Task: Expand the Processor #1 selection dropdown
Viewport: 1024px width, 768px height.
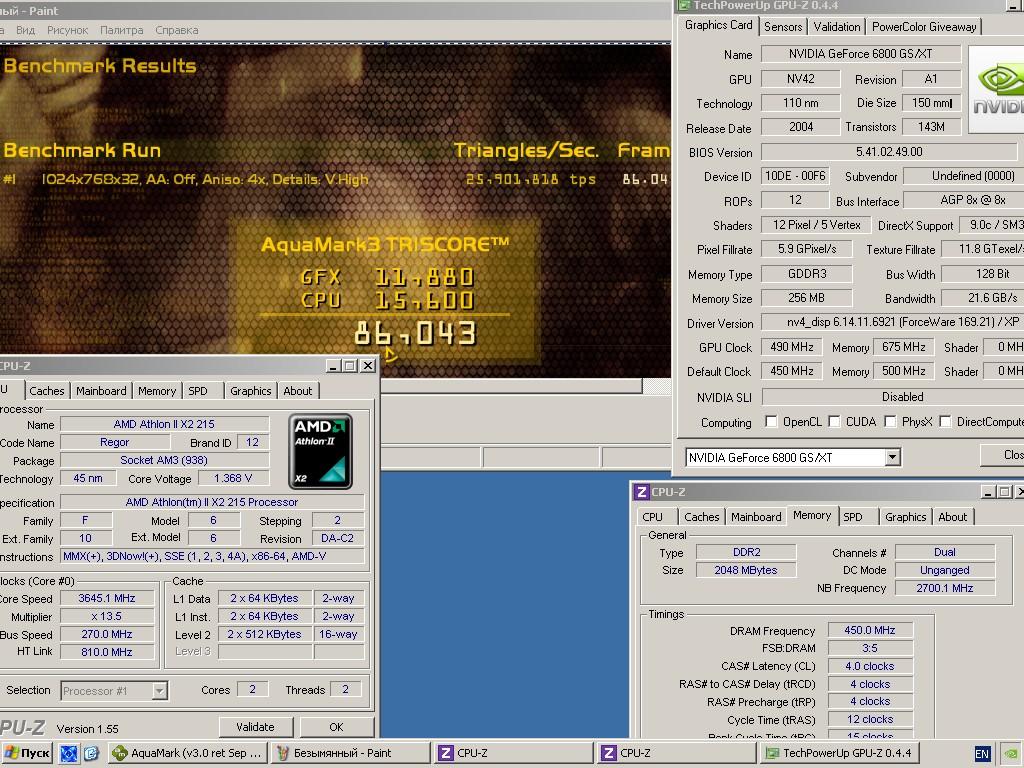Action: click(x=159, y=690)
